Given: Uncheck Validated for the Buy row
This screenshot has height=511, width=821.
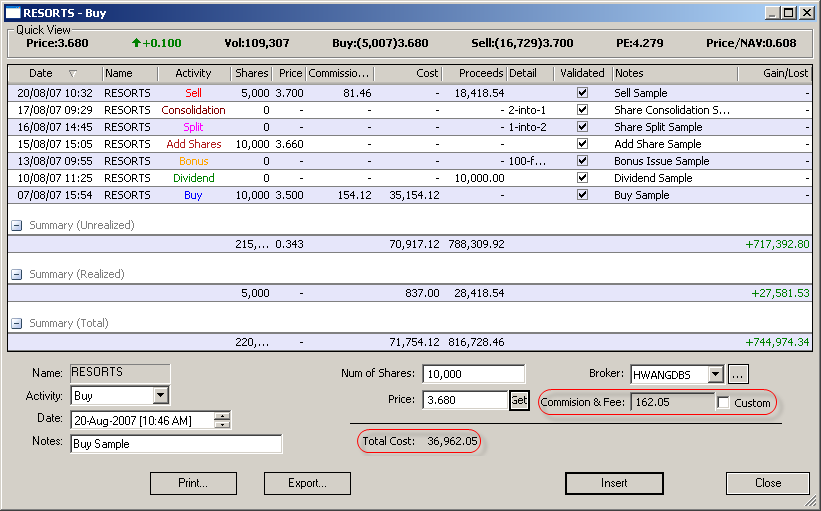Looking at the screenshot, I should coord(582,195).
